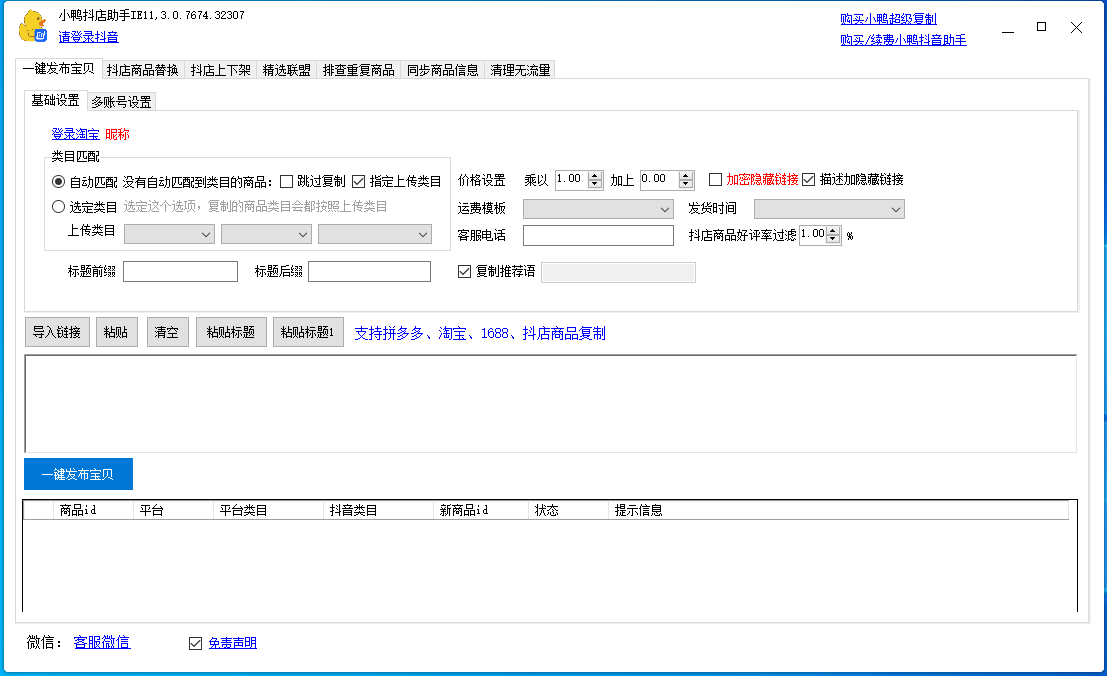The height and width of the screenshot is (676, 1107).
Task: Select the 多账号设置 sub-tab
Action: (121, 102)
